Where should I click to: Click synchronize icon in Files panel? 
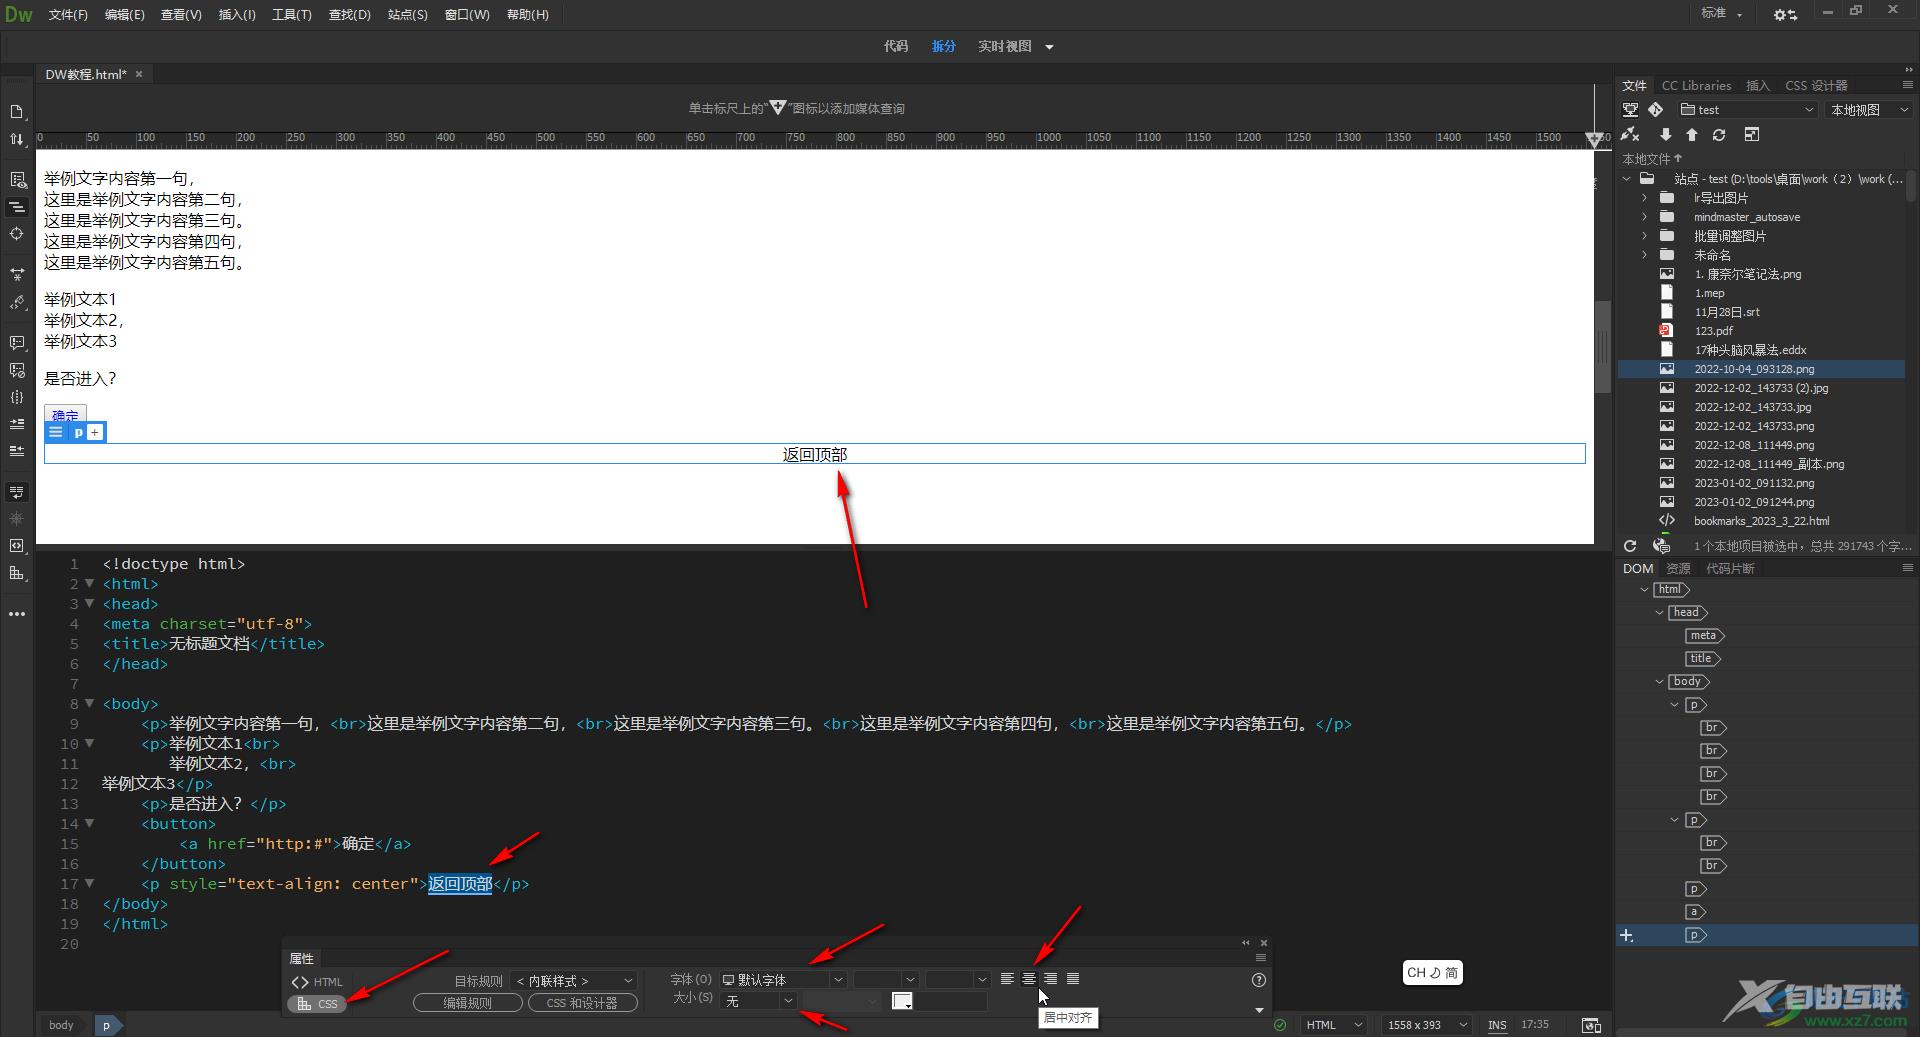[1719, 134]
